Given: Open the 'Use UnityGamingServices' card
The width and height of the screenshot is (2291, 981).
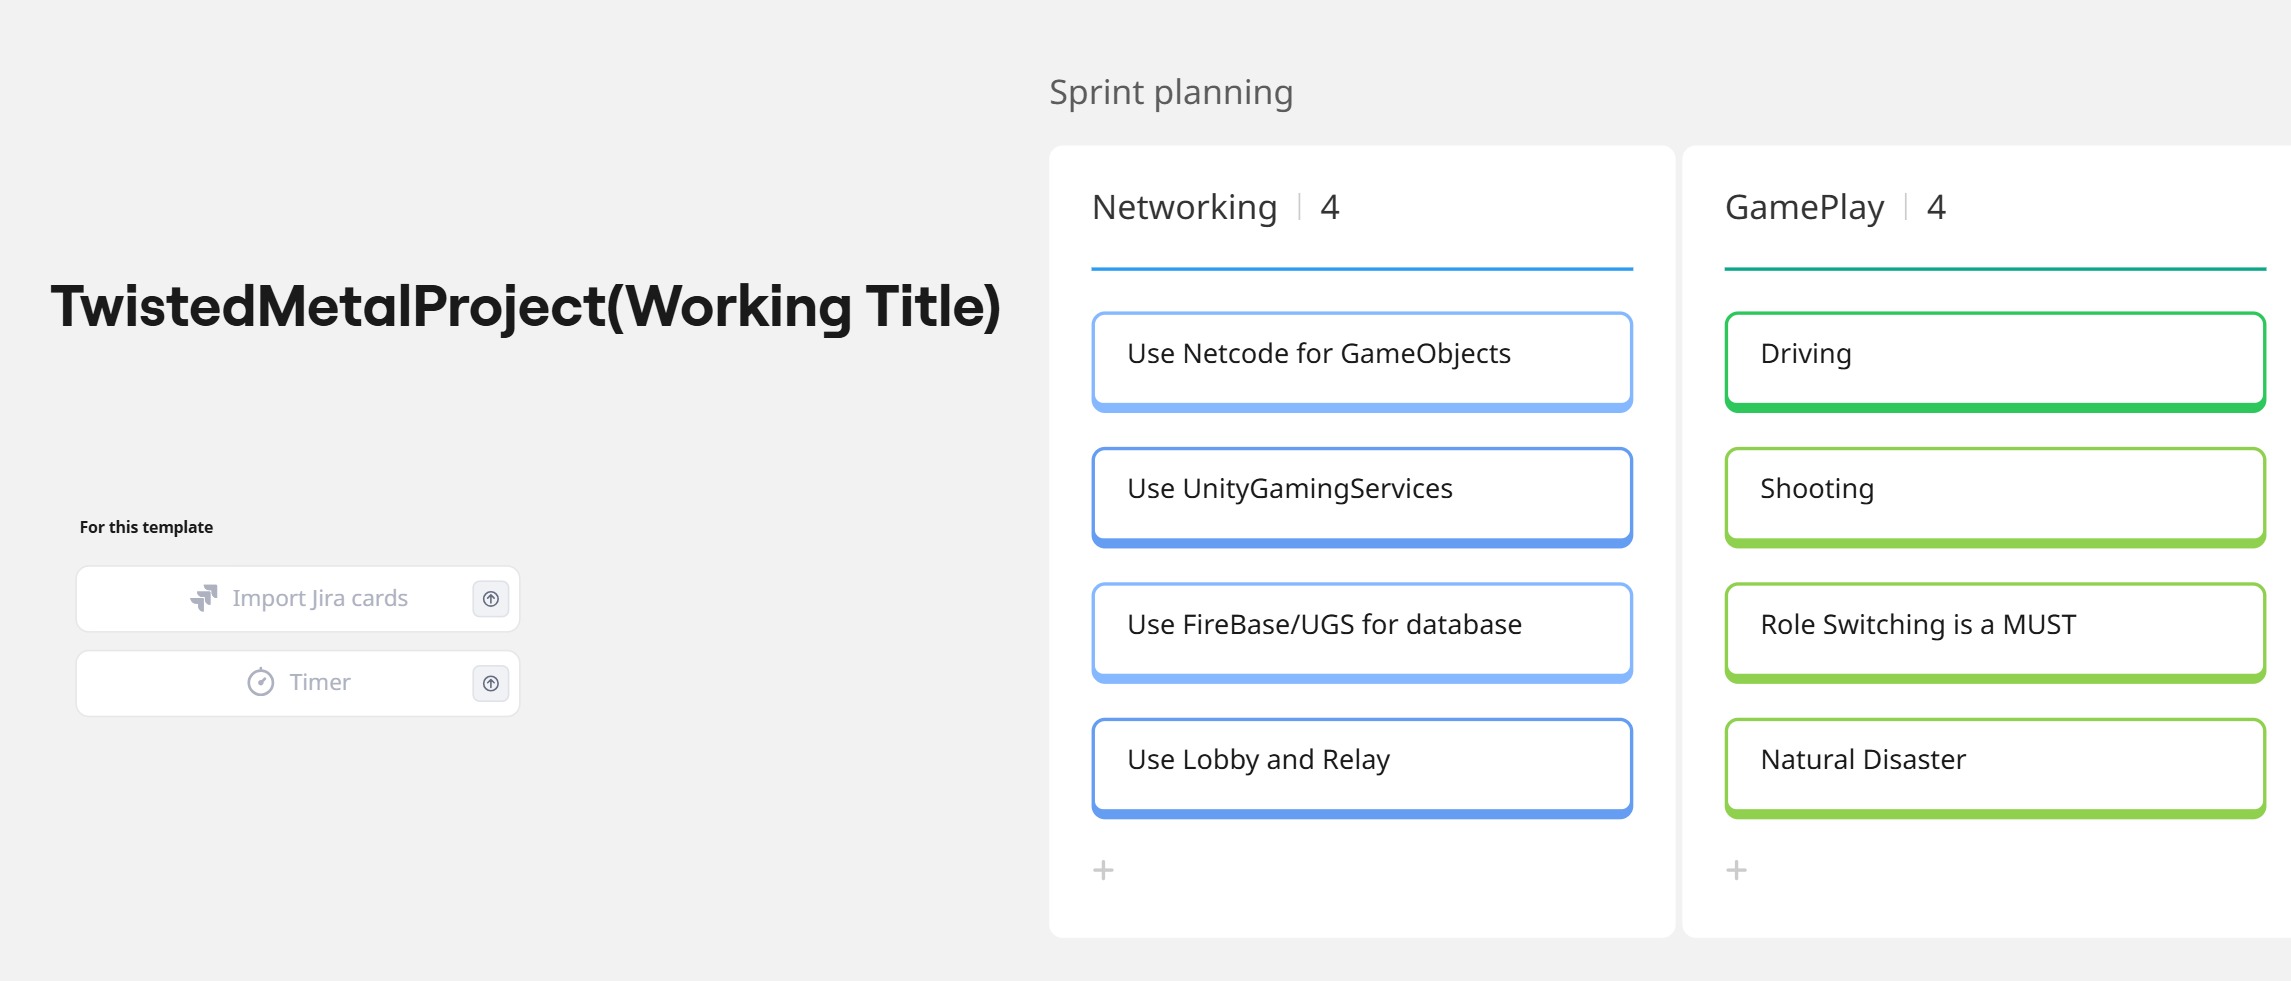Looking at the screenshot, I should [1362, 497].
